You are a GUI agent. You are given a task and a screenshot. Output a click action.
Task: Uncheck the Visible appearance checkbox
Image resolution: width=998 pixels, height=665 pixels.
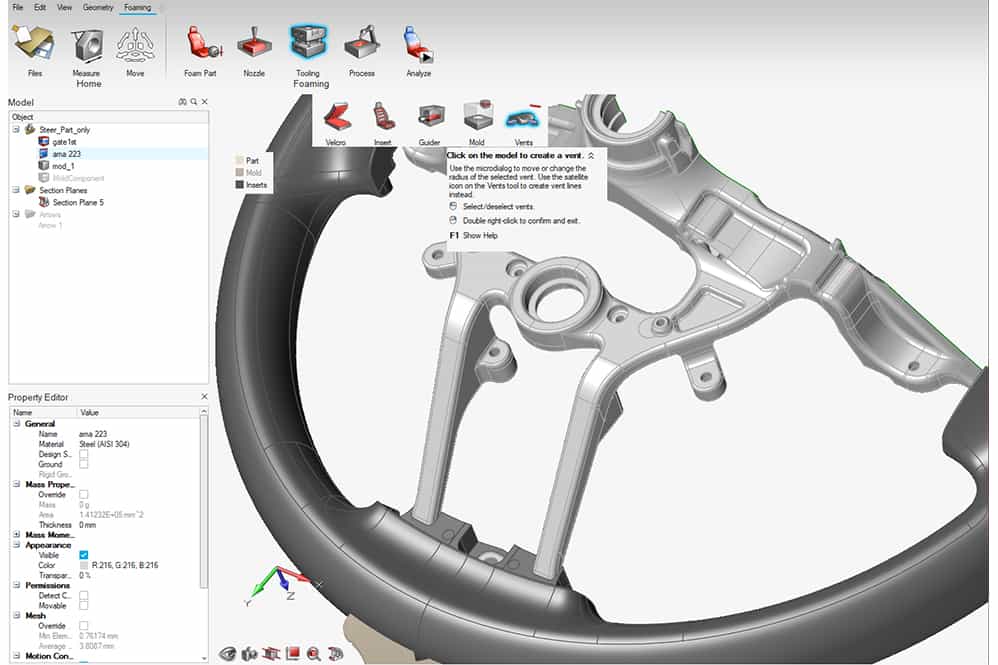point(84,555)
